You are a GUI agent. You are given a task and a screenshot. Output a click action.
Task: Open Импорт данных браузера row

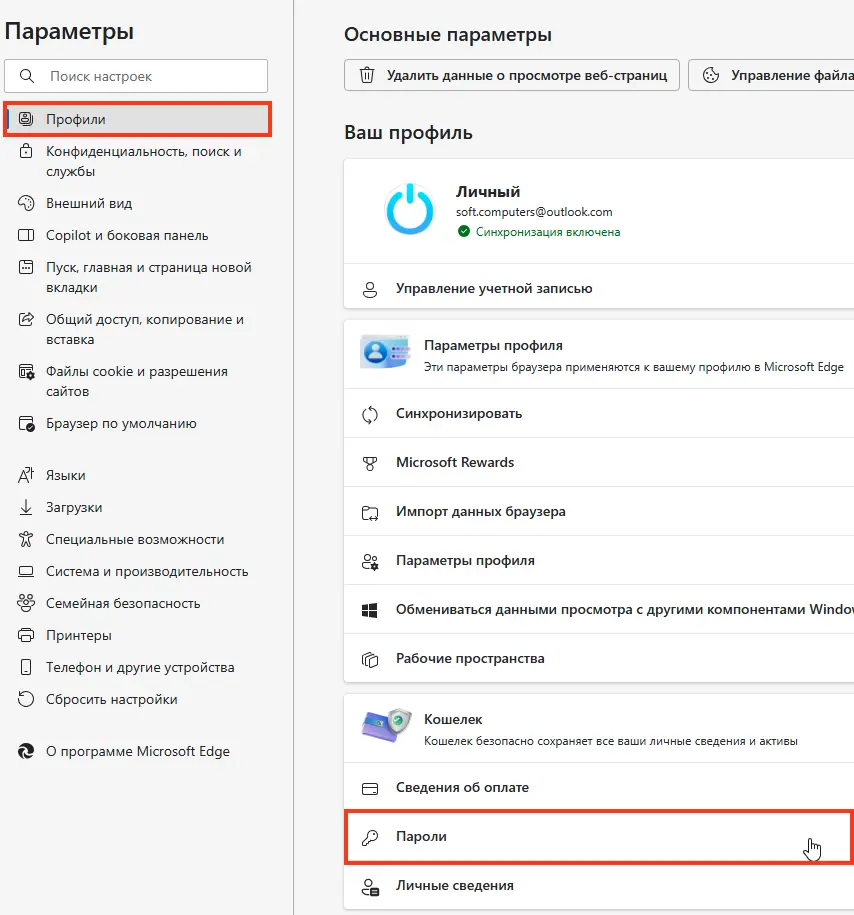coord(599,512)
